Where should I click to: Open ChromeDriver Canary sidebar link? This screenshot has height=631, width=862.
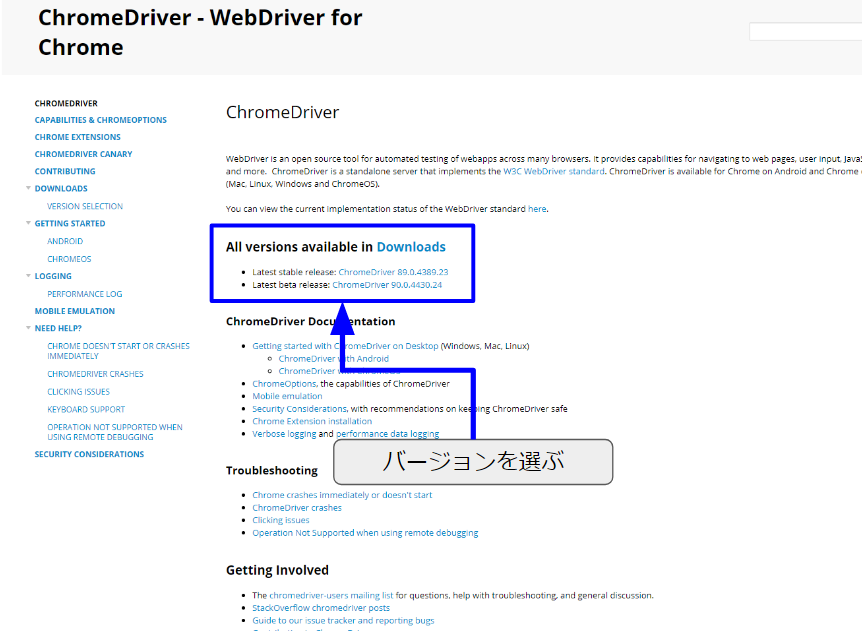(84, 154)
